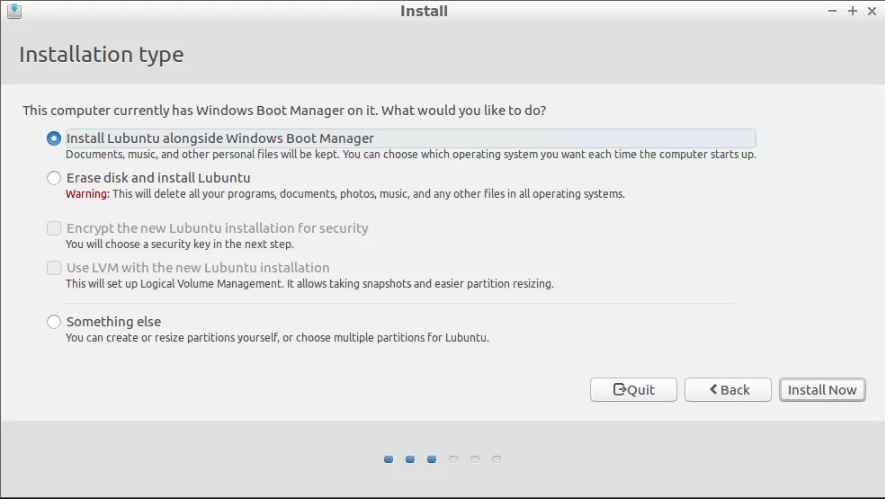
Task: Click the installer icon in title bar
Action: (15, 11)
